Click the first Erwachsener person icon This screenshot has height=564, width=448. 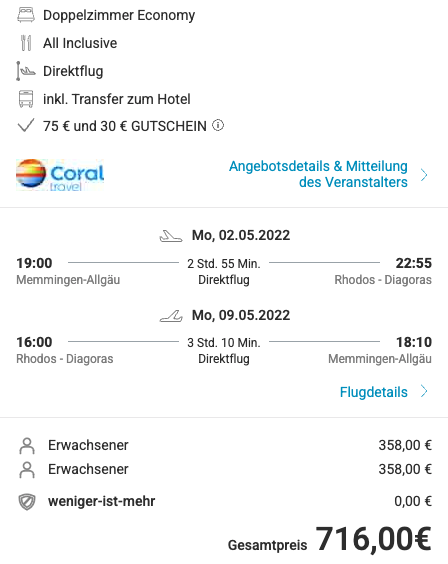point(27,446)
